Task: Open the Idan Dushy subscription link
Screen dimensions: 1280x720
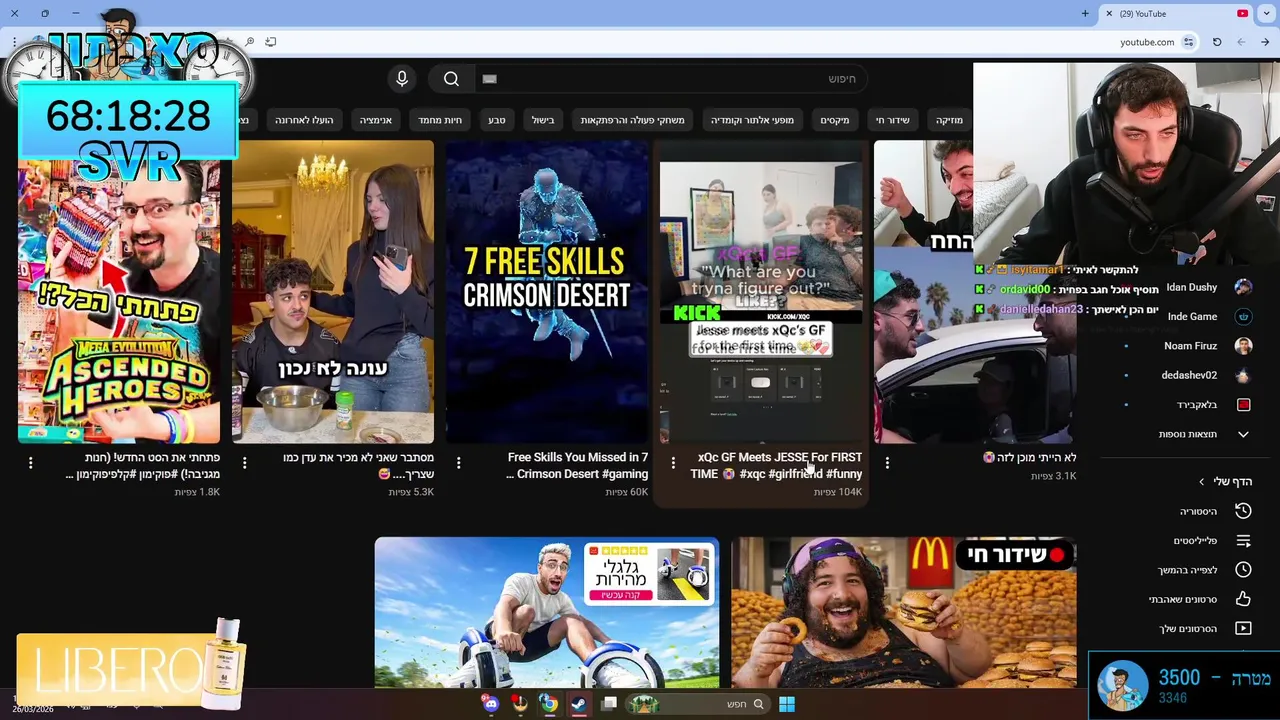Action: [x=1191, y=287]
